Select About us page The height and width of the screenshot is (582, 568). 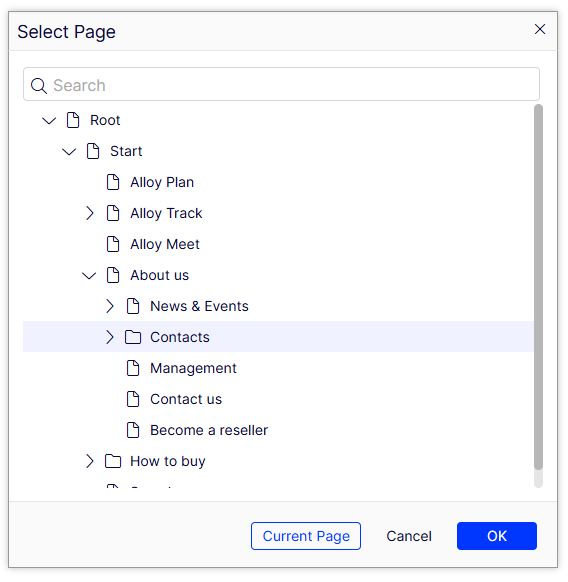tap(159, 275)
